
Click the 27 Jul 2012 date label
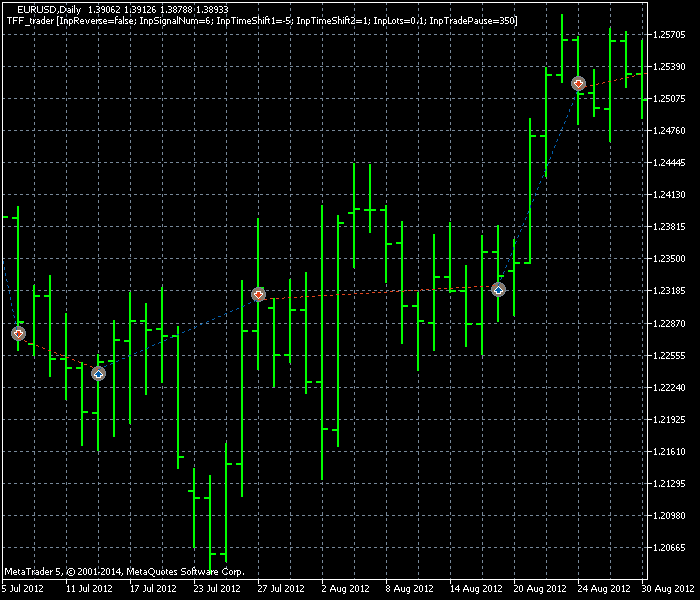click(281, 588)
